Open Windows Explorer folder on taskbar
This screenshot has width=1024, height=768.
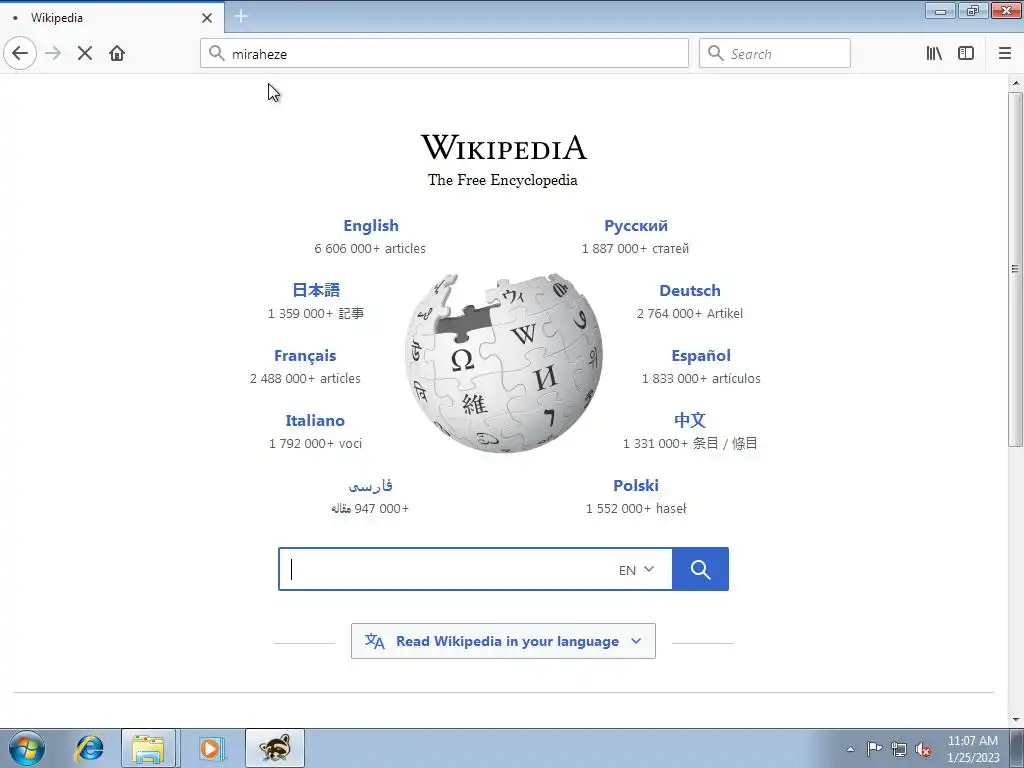[148, 748]
